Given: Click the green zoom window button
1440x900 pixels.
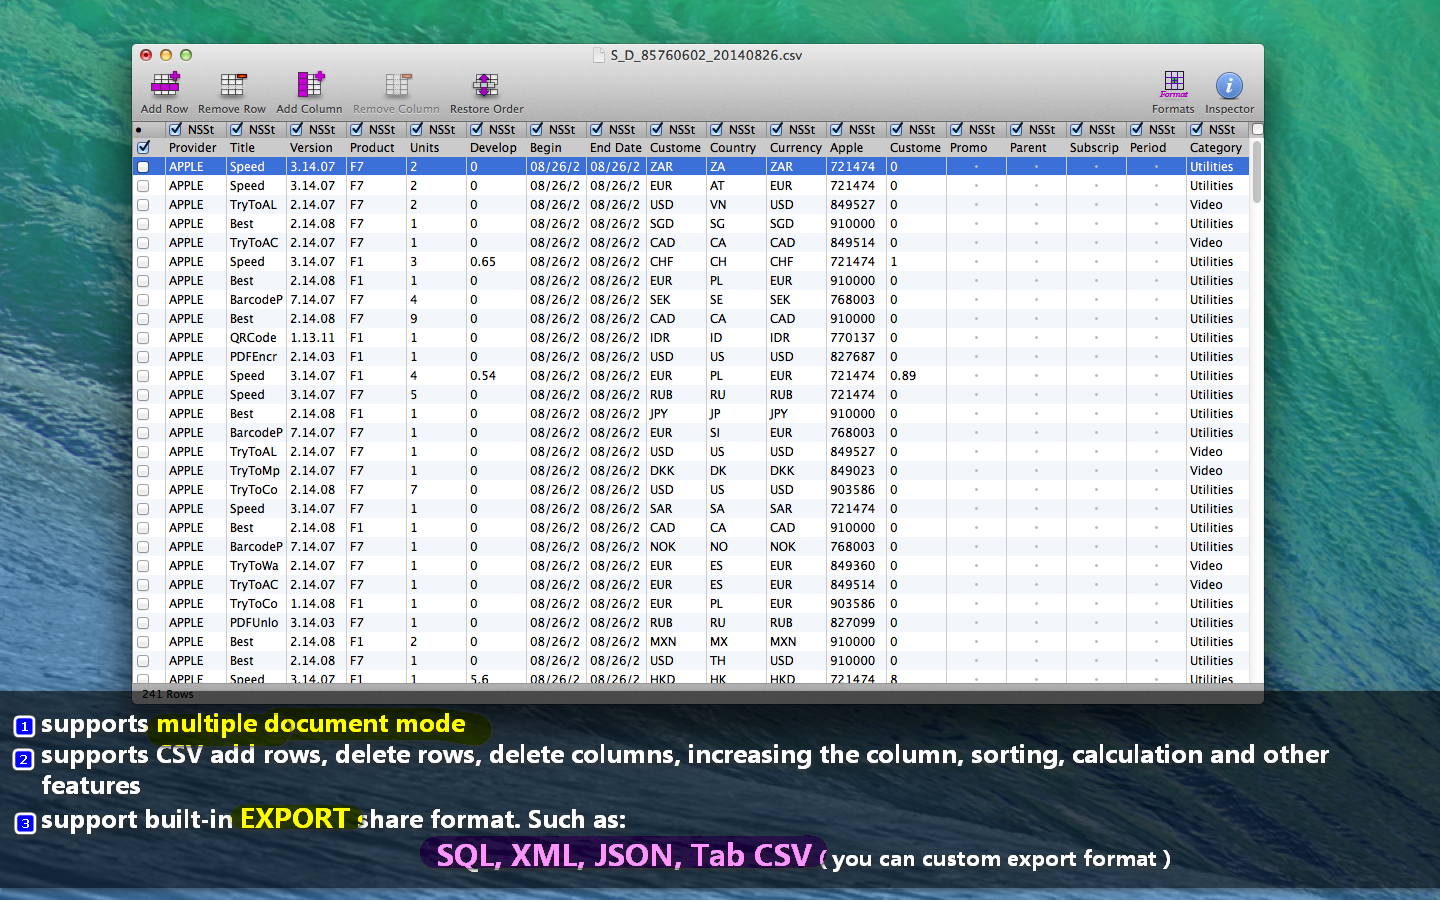Looking at the screenshot, I should point(186,55).
